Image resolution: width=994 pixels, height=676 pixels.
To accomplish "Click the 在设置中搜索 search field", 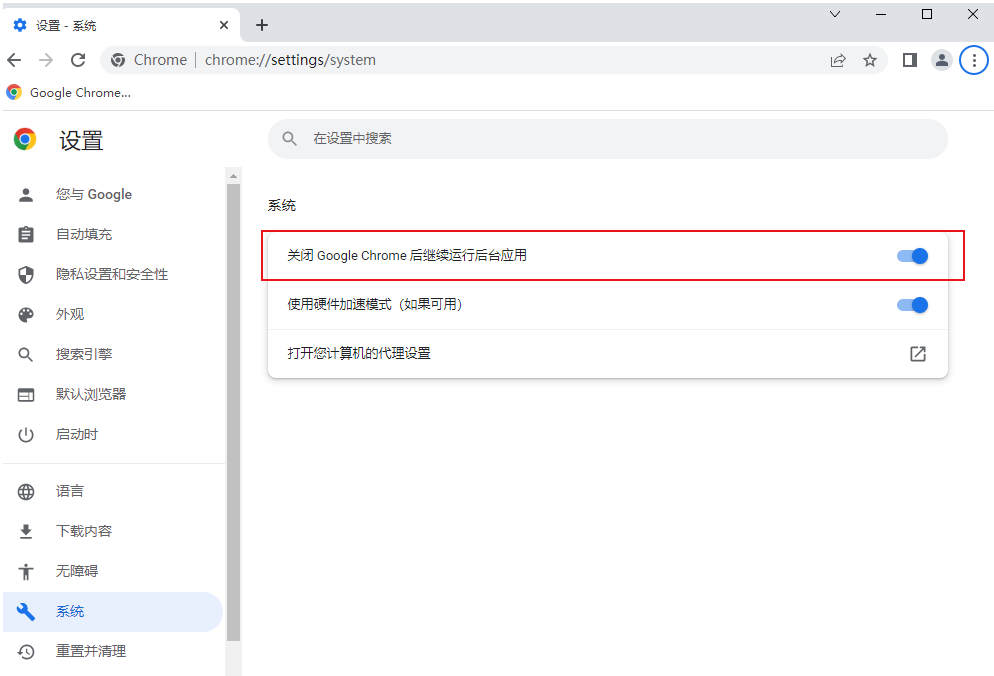I will (x=607, y=139).
